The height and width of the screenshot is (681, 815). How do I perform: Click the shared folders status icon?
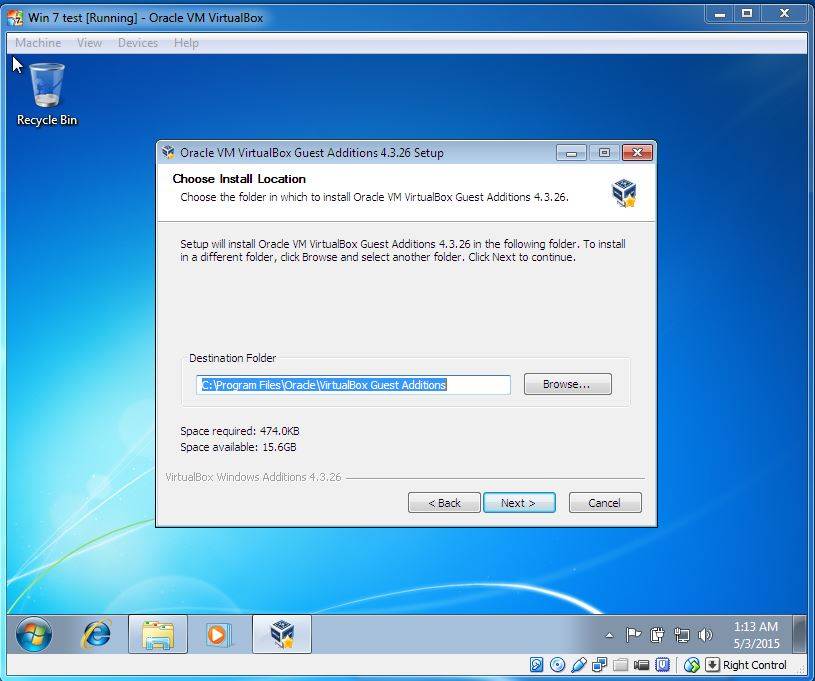[x=621, y=665]
